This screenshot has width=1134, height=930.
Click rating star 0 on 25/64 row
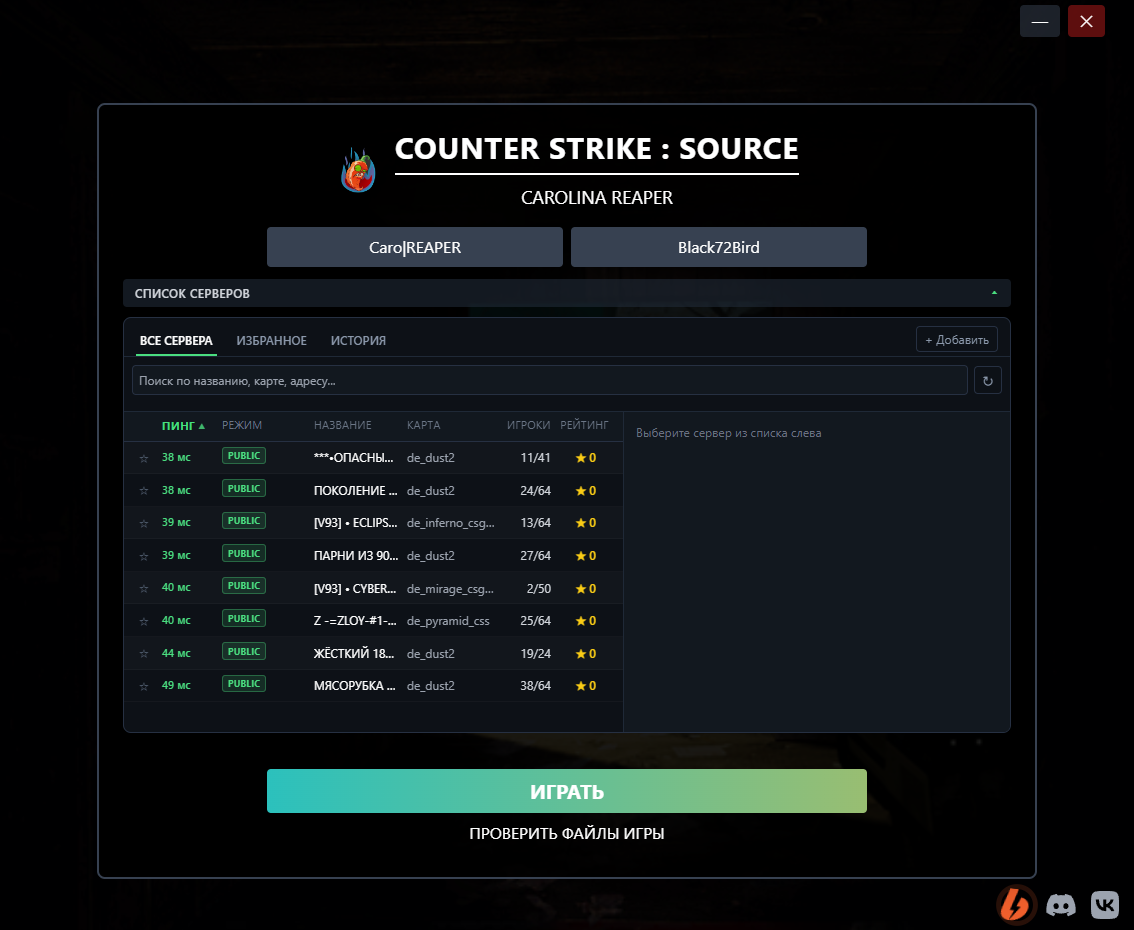(x=586, y=620)
